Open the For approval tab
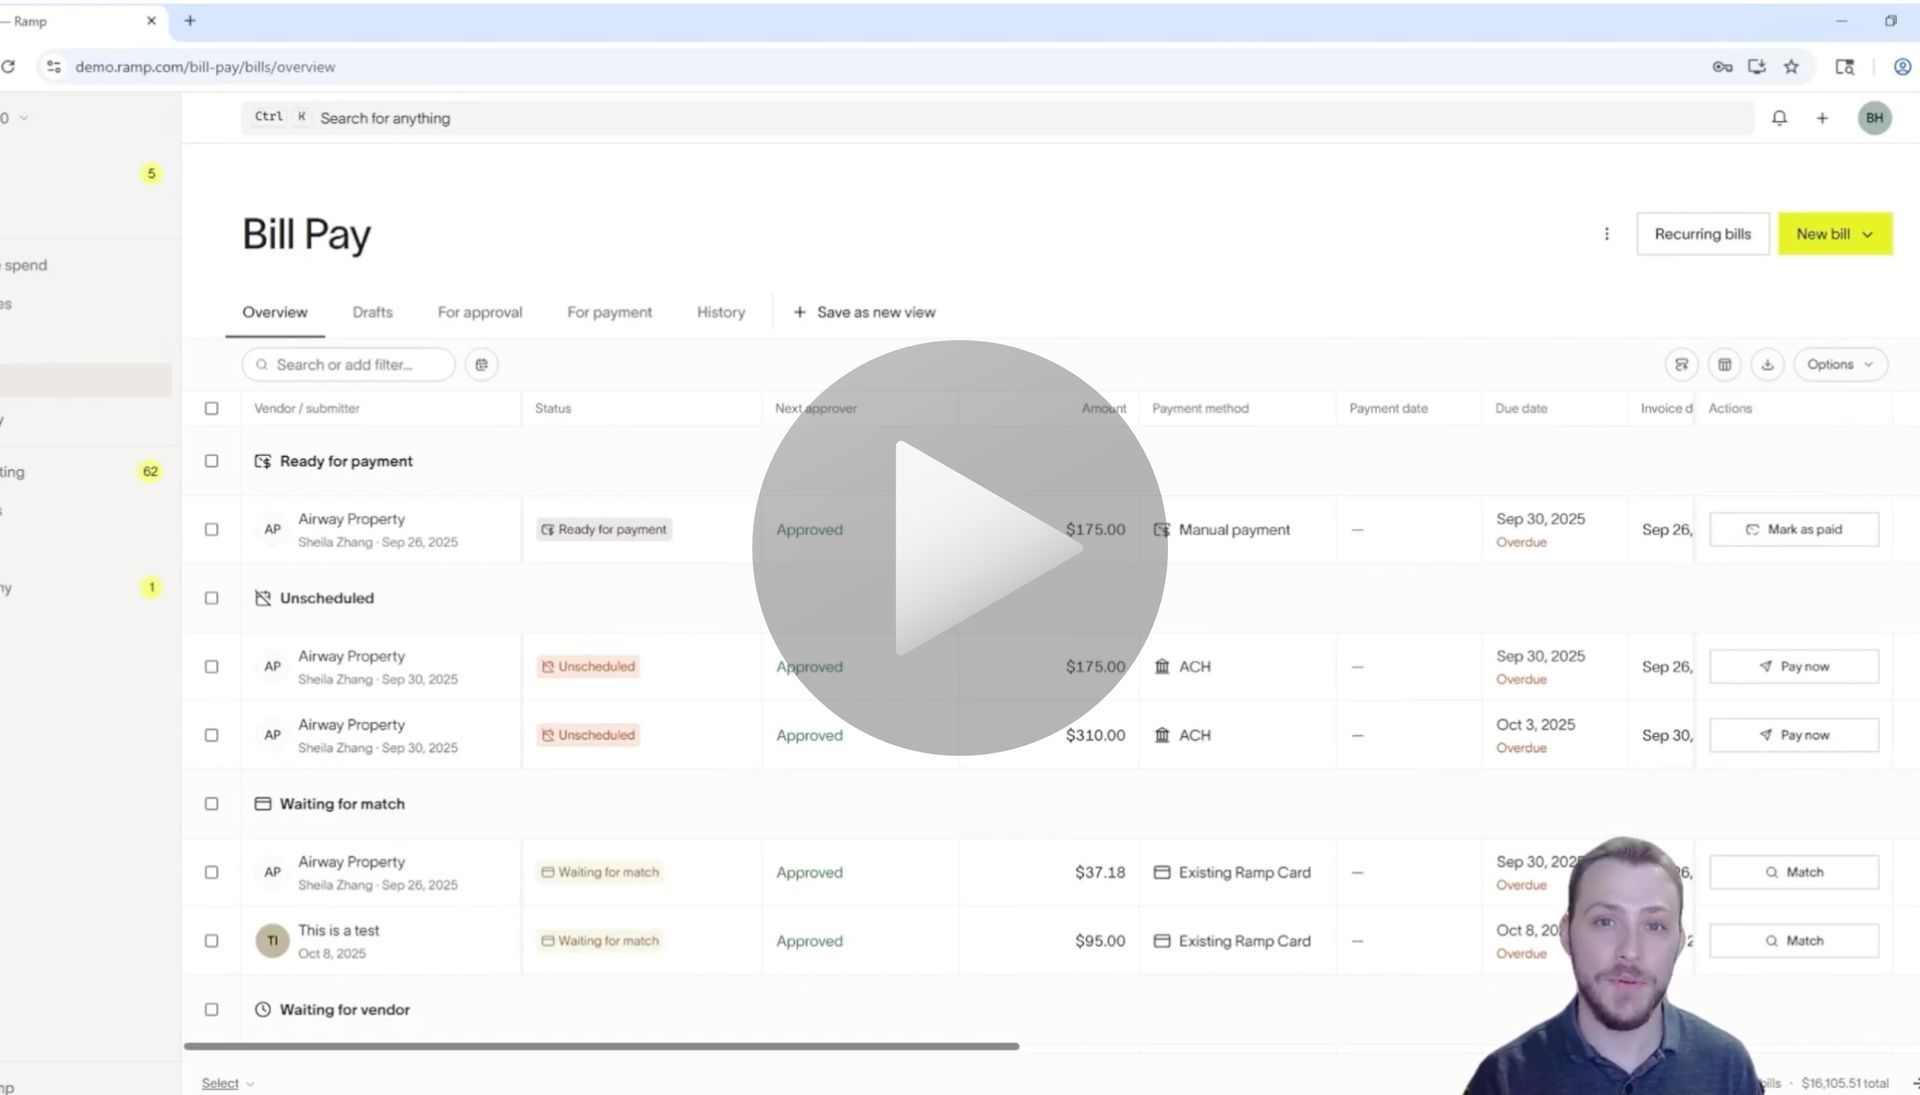 [x=479, y=312]
